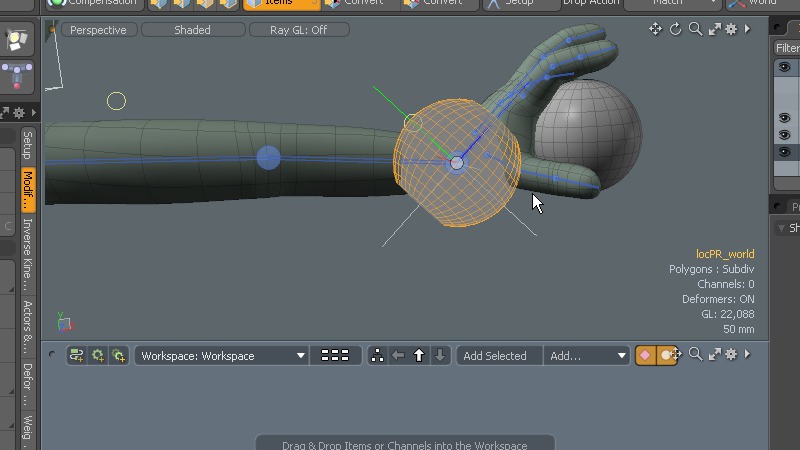Toggle visibility eye of the highlighted bottom item

pyautogui.click(x=785, y=152)
